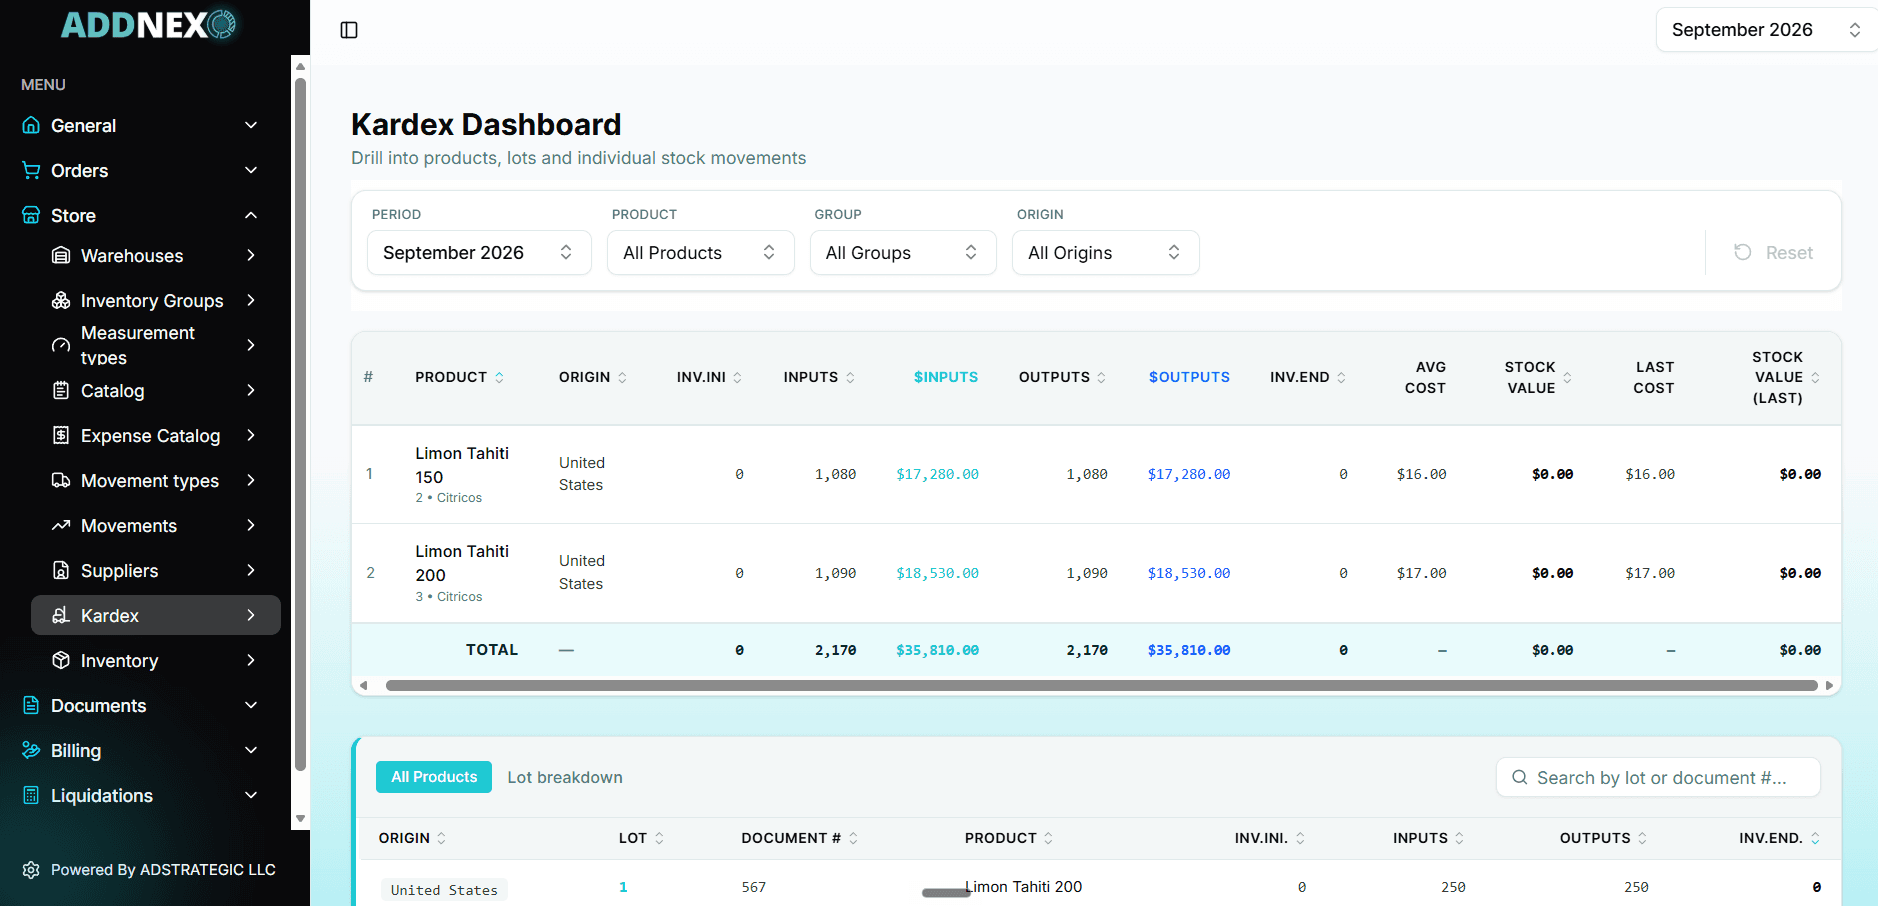Toggle the sidebar panel icon

tap(349, 30)
